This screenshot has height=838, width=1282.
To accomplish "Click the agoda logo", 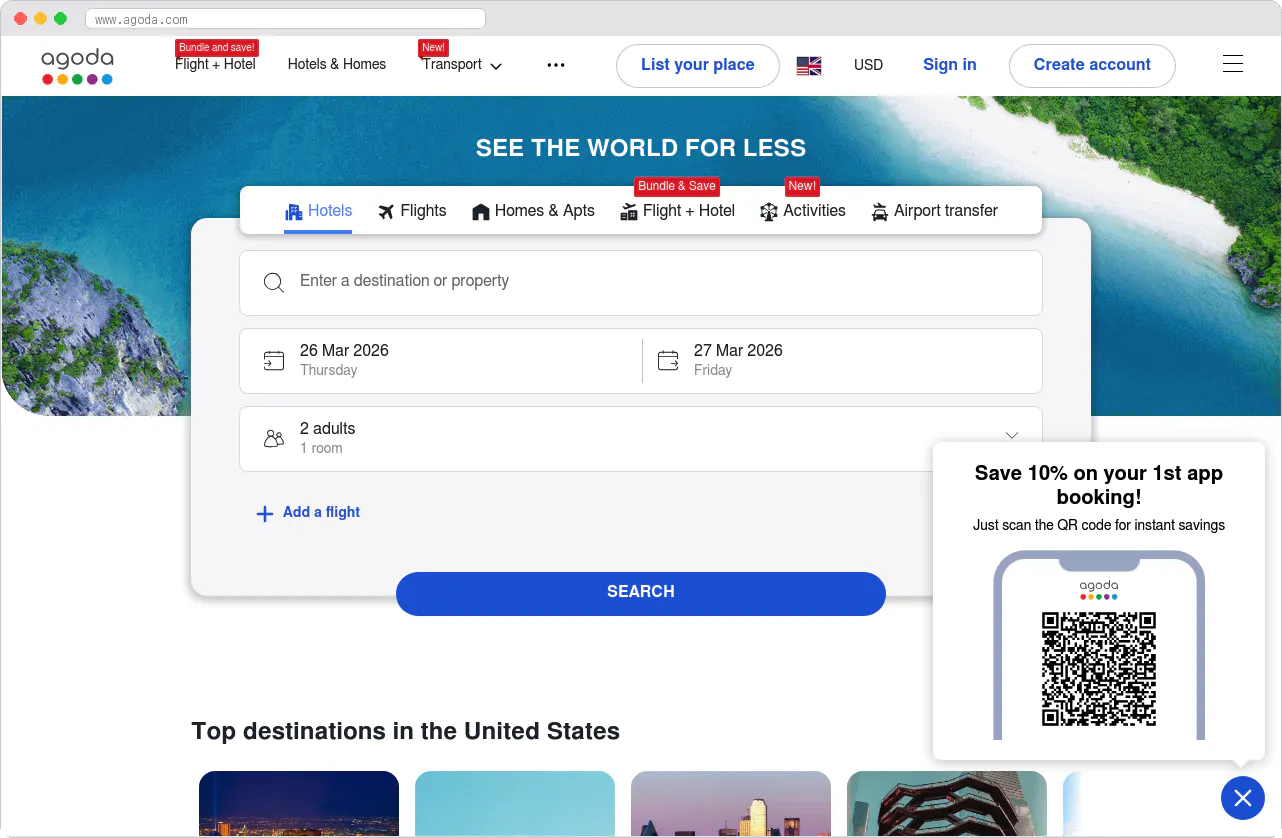I will click(77, 66).
